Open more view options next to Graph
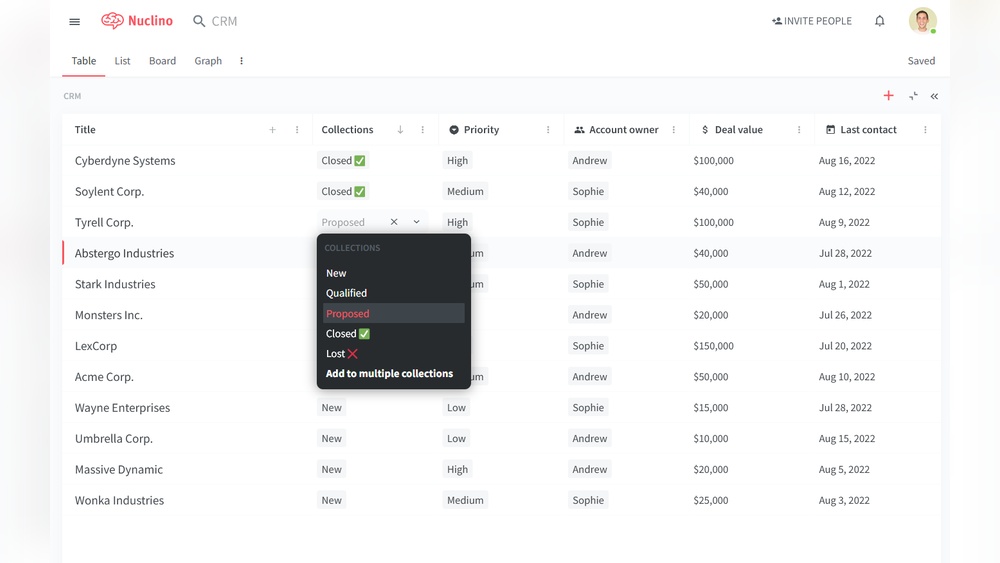 pyautogui.click(x=241, y=61)
